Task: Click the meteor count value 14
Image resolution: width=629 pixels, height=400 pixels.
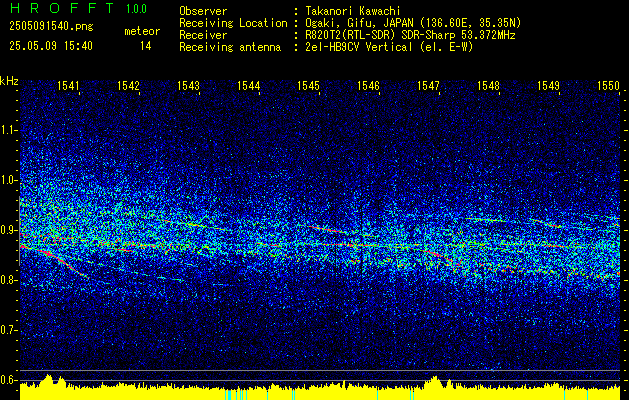Action: point(146,46)
